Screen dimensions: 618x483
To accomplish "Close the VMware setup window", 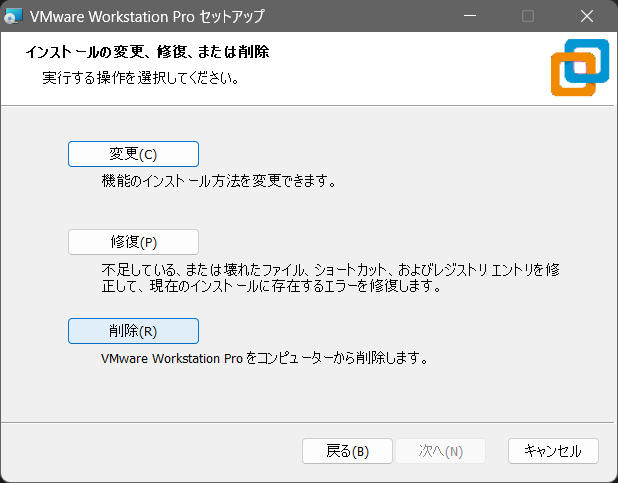I will [x=587, y=16].
